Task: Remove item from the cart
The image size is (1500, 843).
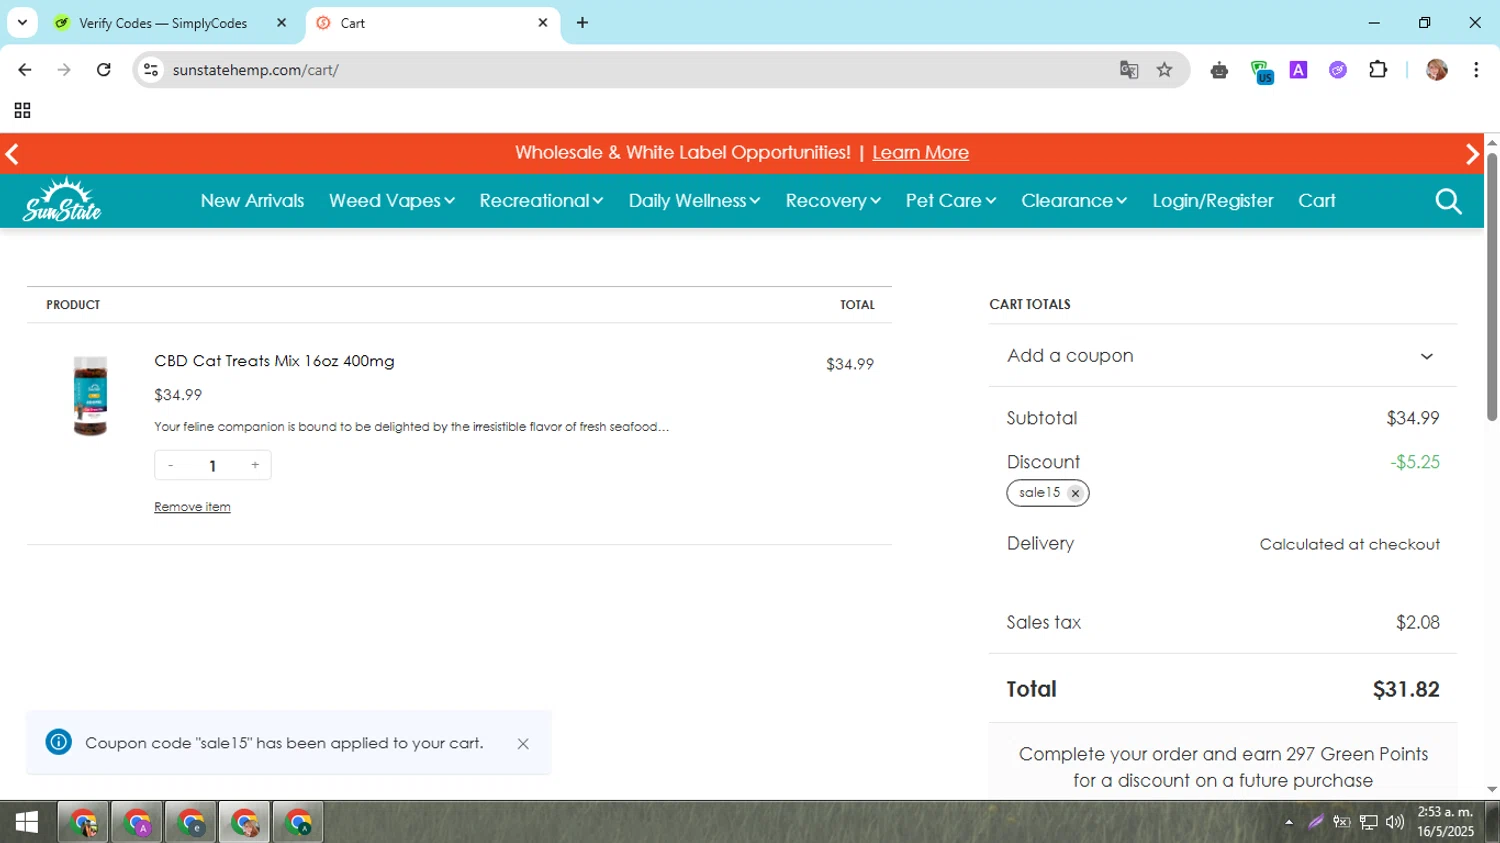Action: click(192, 507)
